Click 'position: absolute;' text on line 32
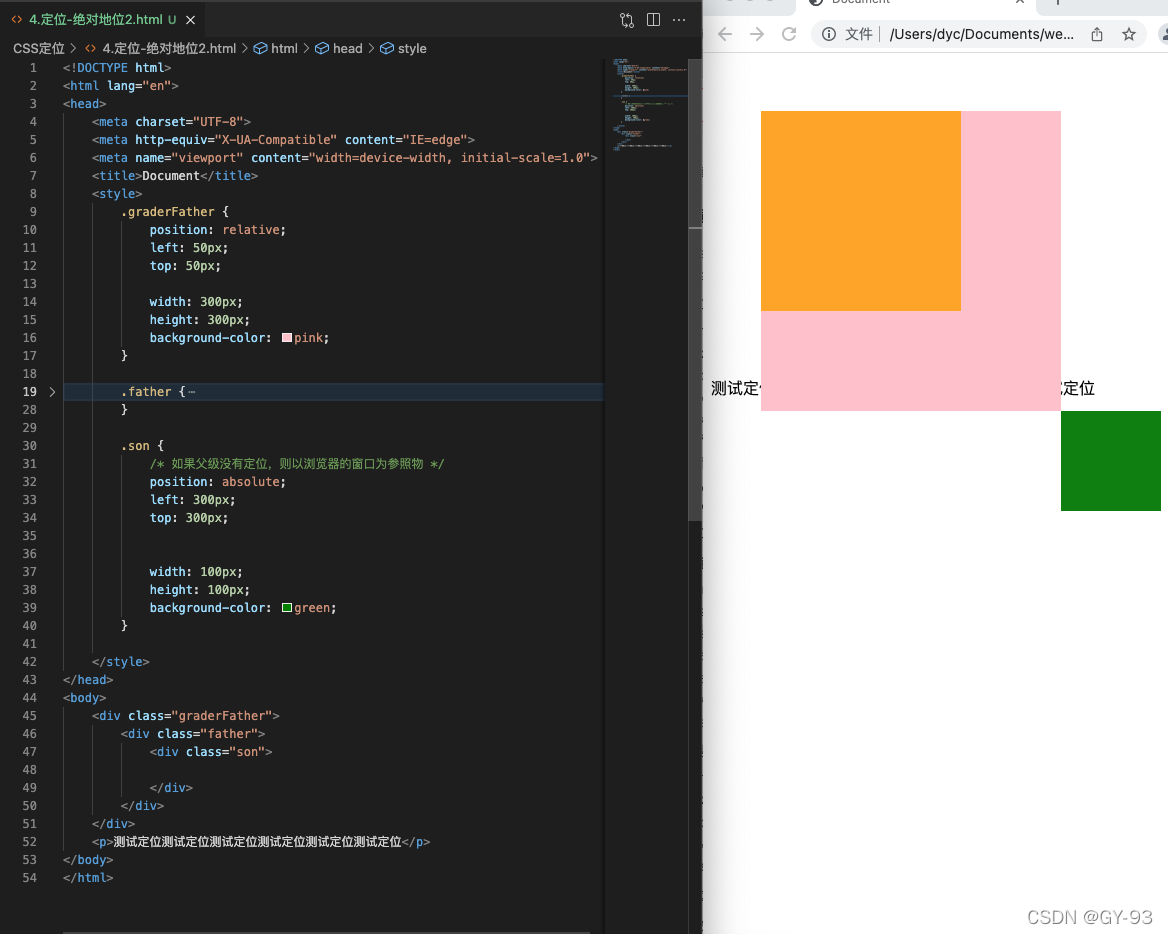 (x=218, y=482)
